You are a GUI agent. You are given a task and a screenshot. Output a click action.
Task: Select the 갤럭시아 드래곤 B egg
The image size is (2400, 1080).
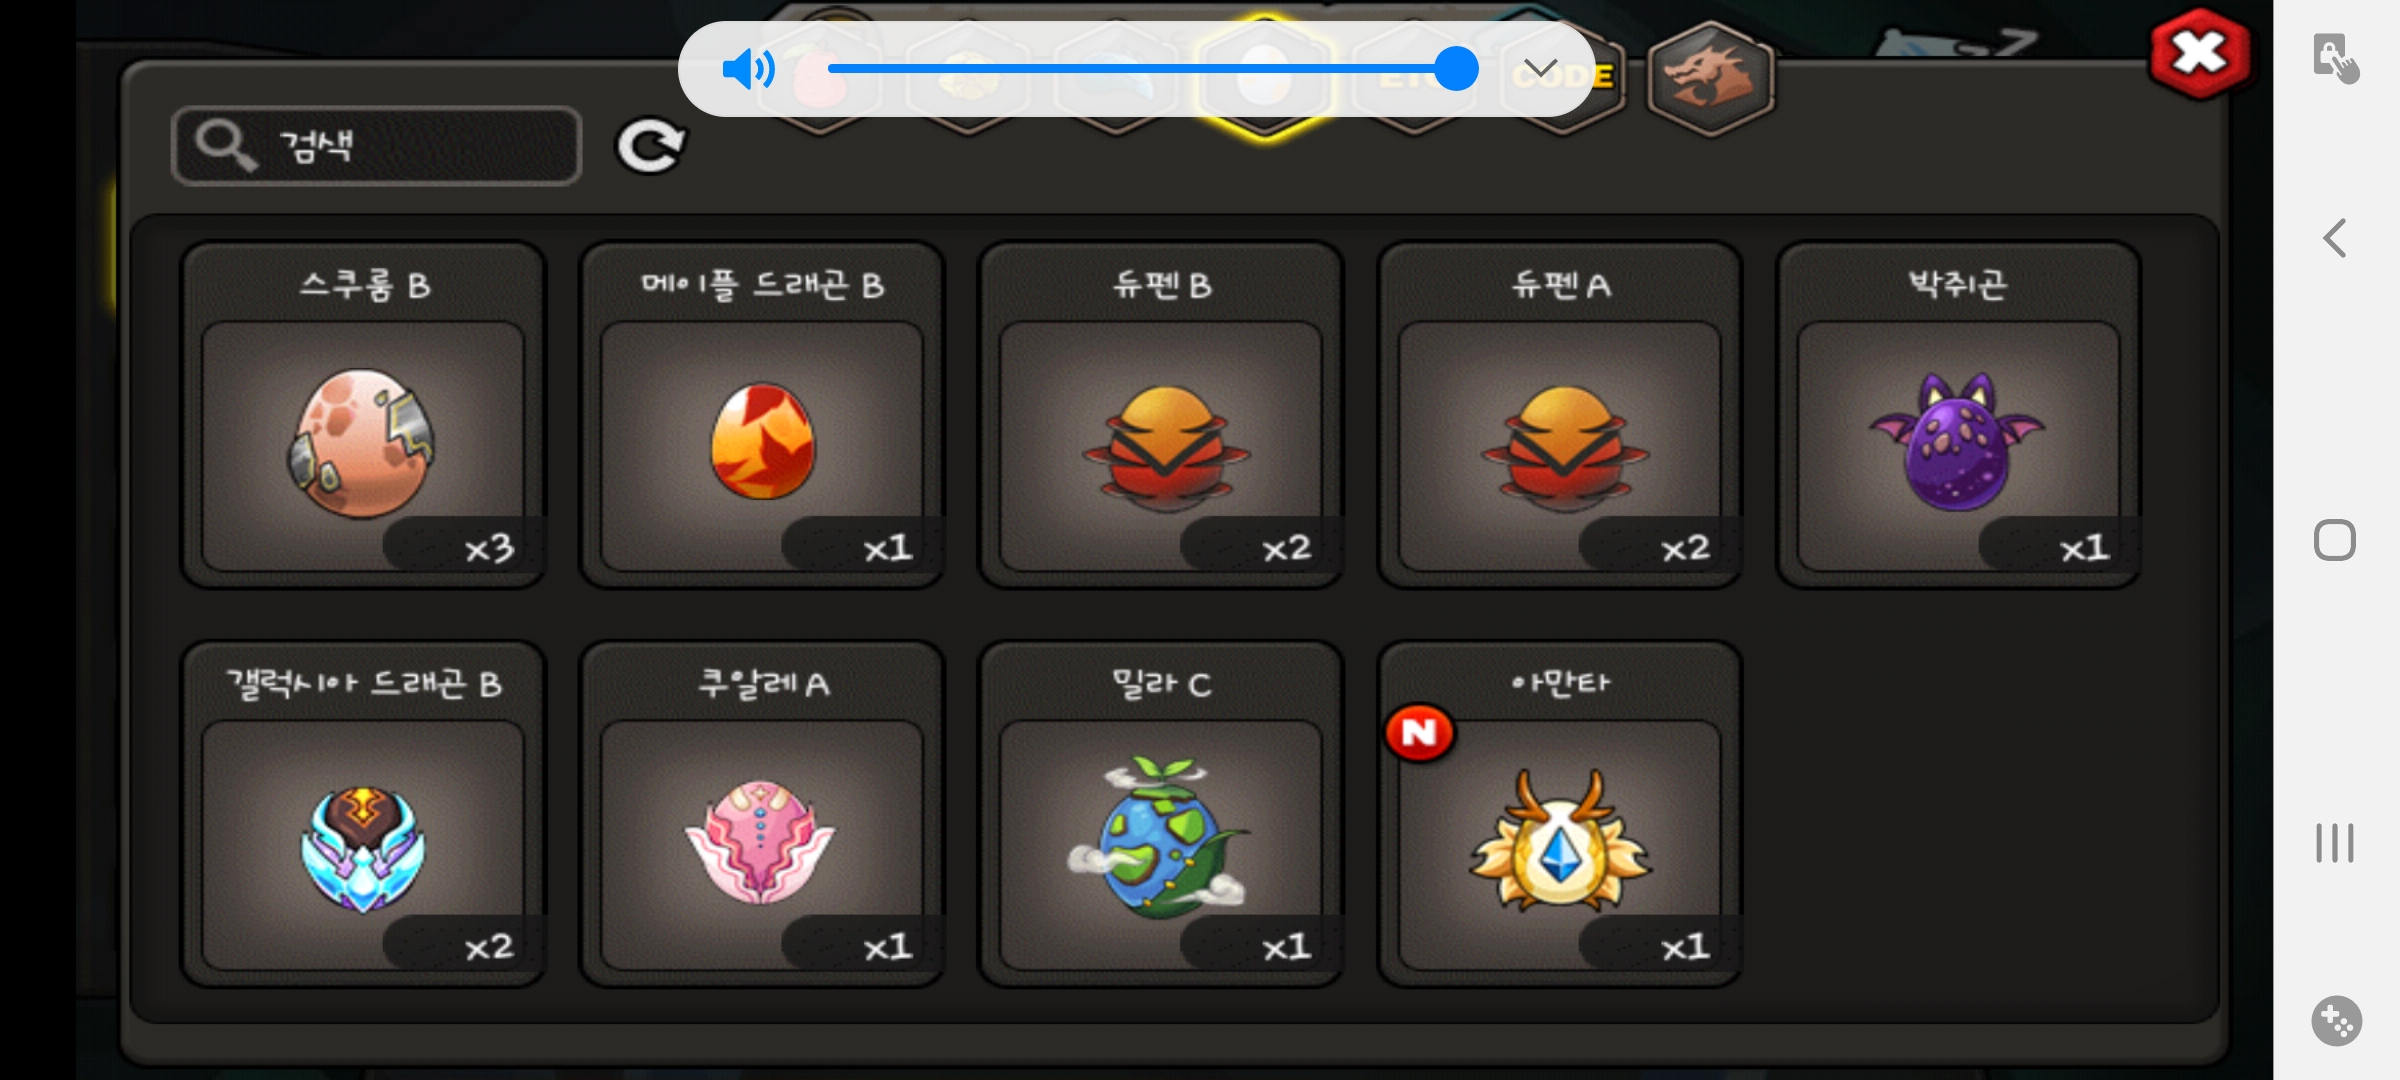click(x=363, y=814)
